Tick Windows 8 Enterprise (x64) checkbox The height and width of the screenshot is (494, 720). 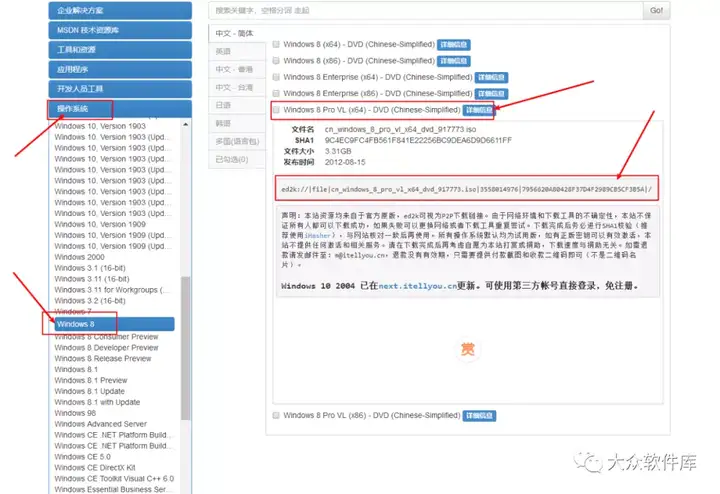(276, 77)
